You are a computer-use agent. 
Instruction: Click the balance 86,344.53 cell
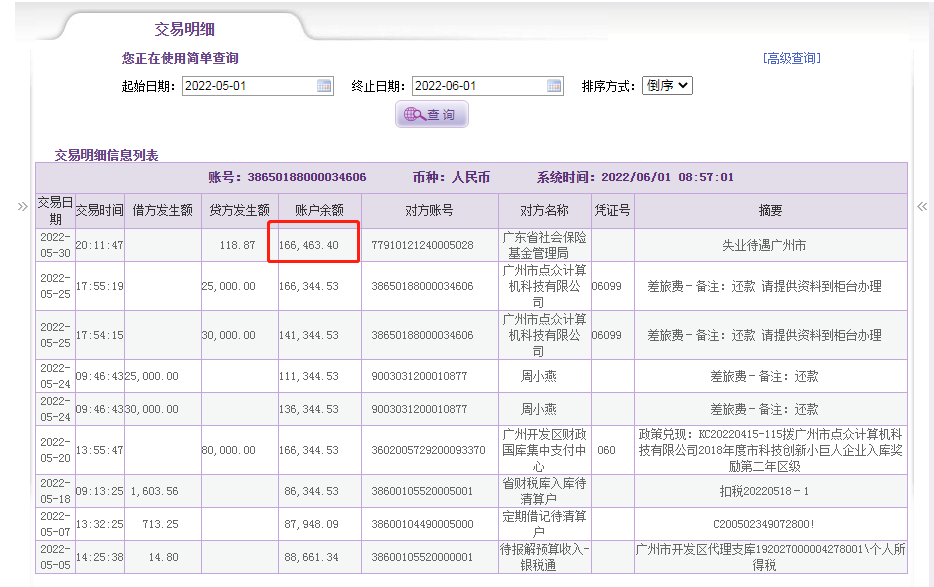tap(319, 491)
